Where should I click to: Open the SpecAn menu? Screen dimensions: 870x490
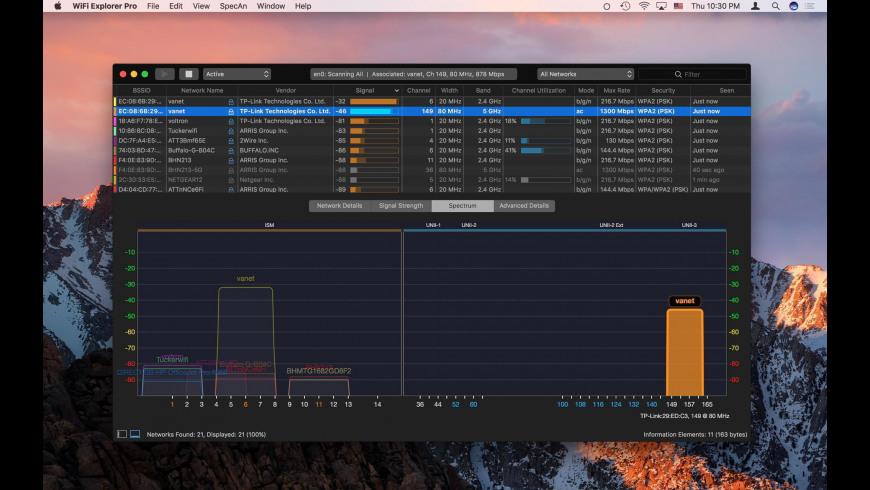(233, 6)
